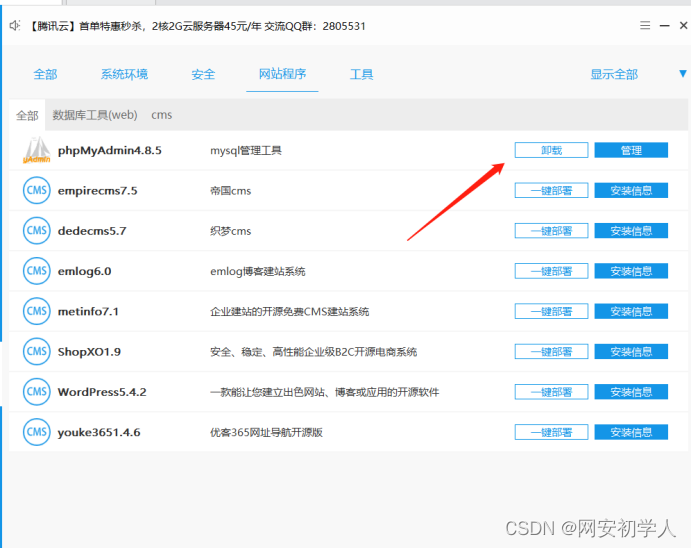Click the speaker announcement icon
This screenshot has height=548, width=692.
15,26
